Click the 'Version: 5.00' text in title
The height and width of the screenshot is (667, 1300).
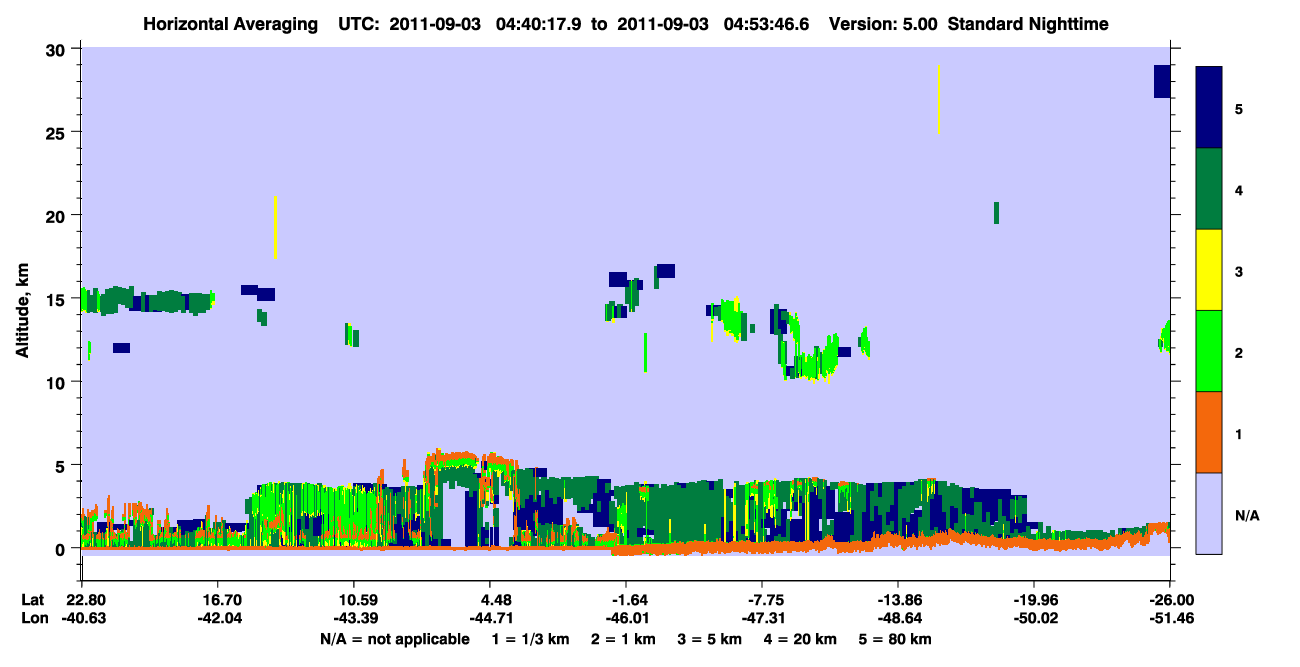(883, 23)
